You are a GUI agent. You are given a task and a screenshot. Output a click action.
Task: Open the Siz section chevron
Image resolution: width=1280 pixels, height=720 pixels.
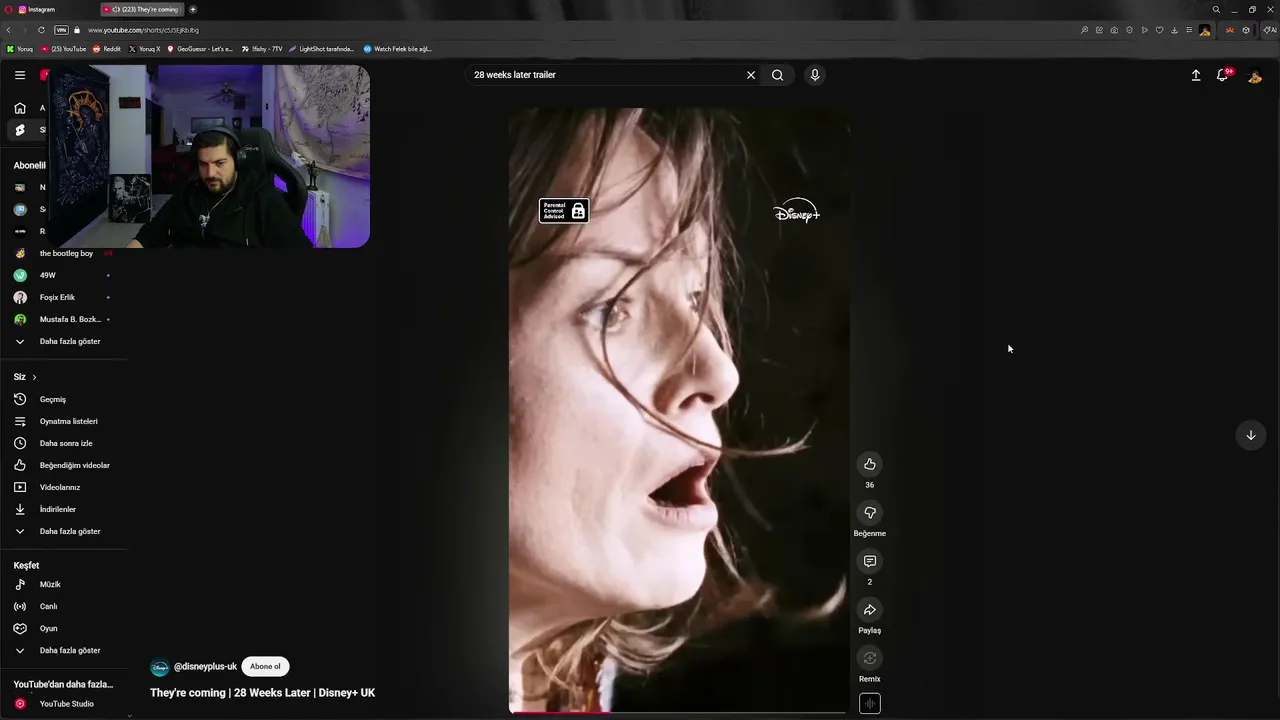34,377
